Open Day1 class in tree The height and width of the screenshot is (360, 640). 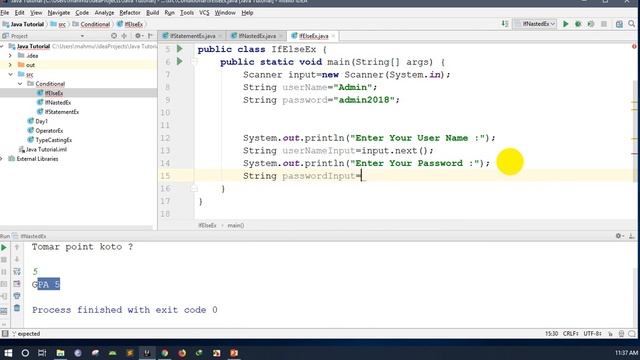pos(41,121)
